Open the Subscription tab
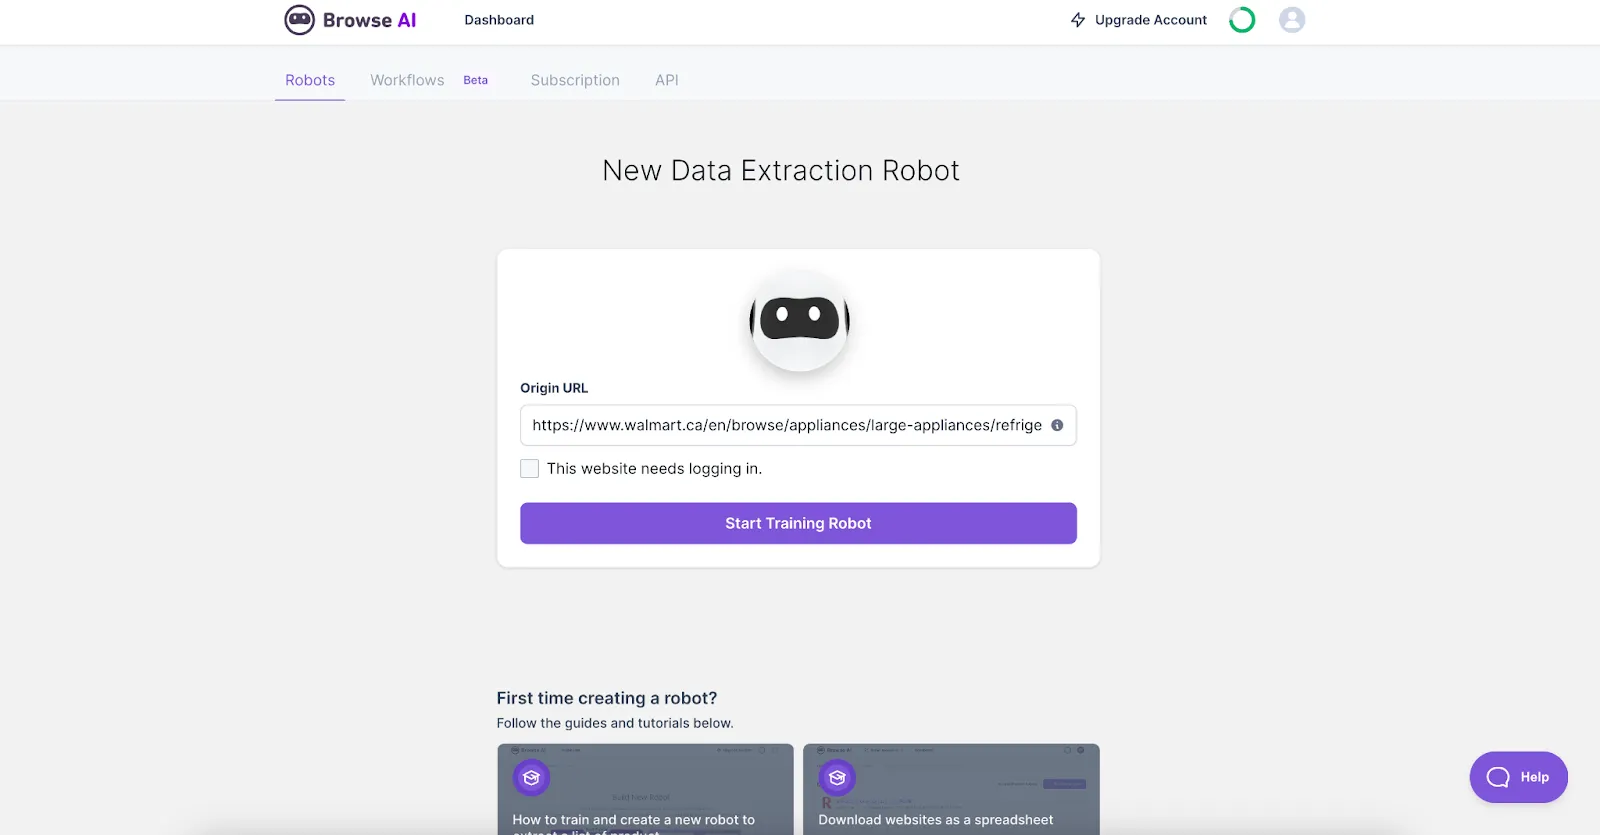 575,80
